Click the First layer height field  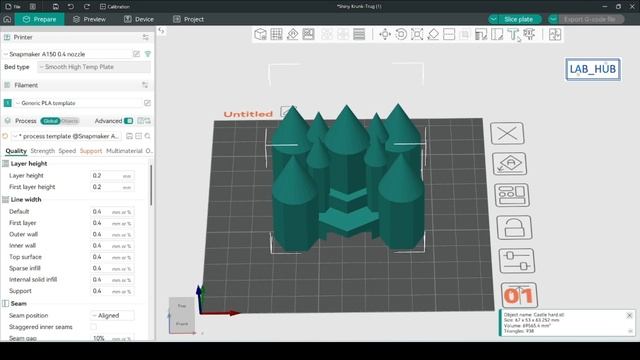pyautogui.click(x=112, y=187)
